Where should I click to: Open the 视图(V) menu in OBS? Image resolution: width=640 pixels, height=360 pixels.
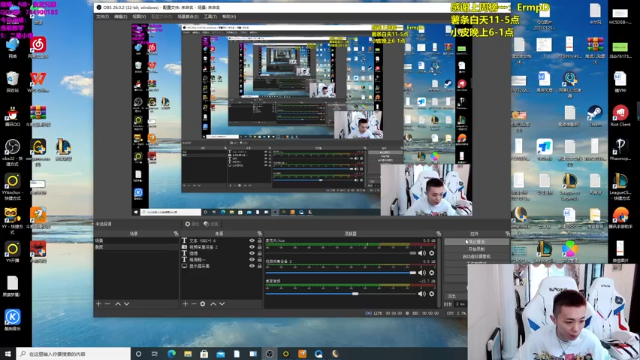[x=139, y=17]
